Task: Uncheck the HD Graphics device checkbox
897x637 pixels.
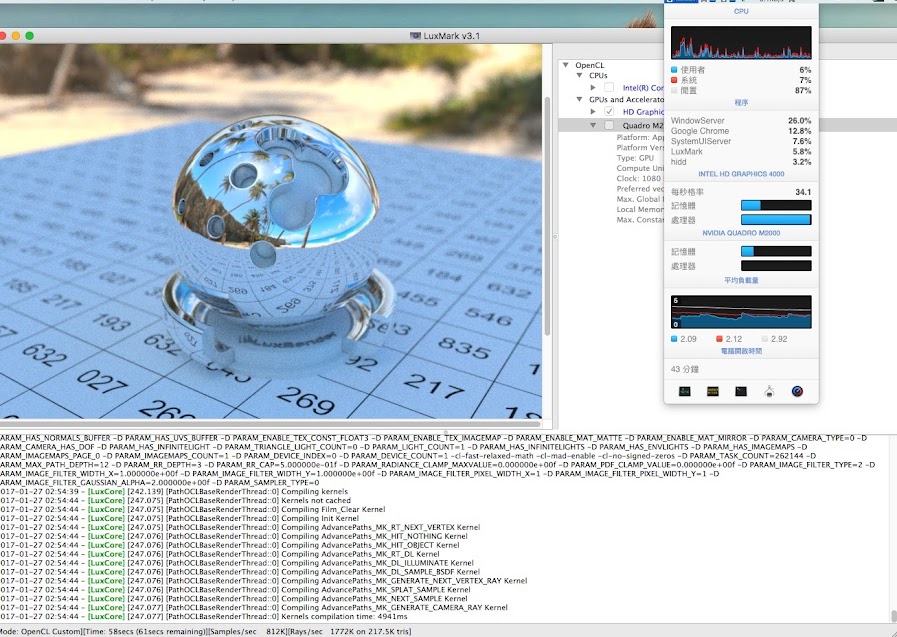Action: tap(609, 112)
